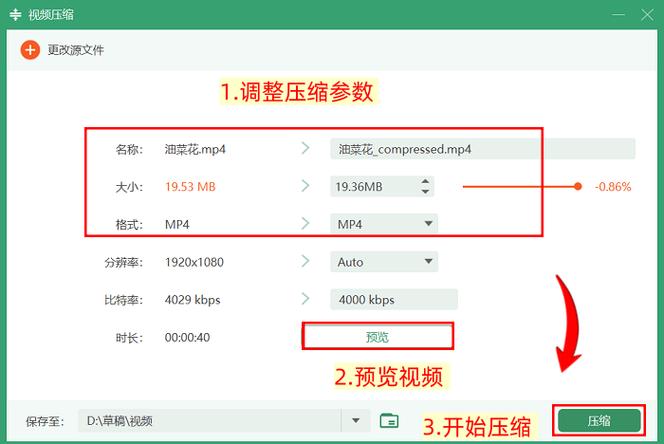The image size is (664, 444).
Task: Click the source resolution 1920x1080 value
Action: (x=194, y=262)
